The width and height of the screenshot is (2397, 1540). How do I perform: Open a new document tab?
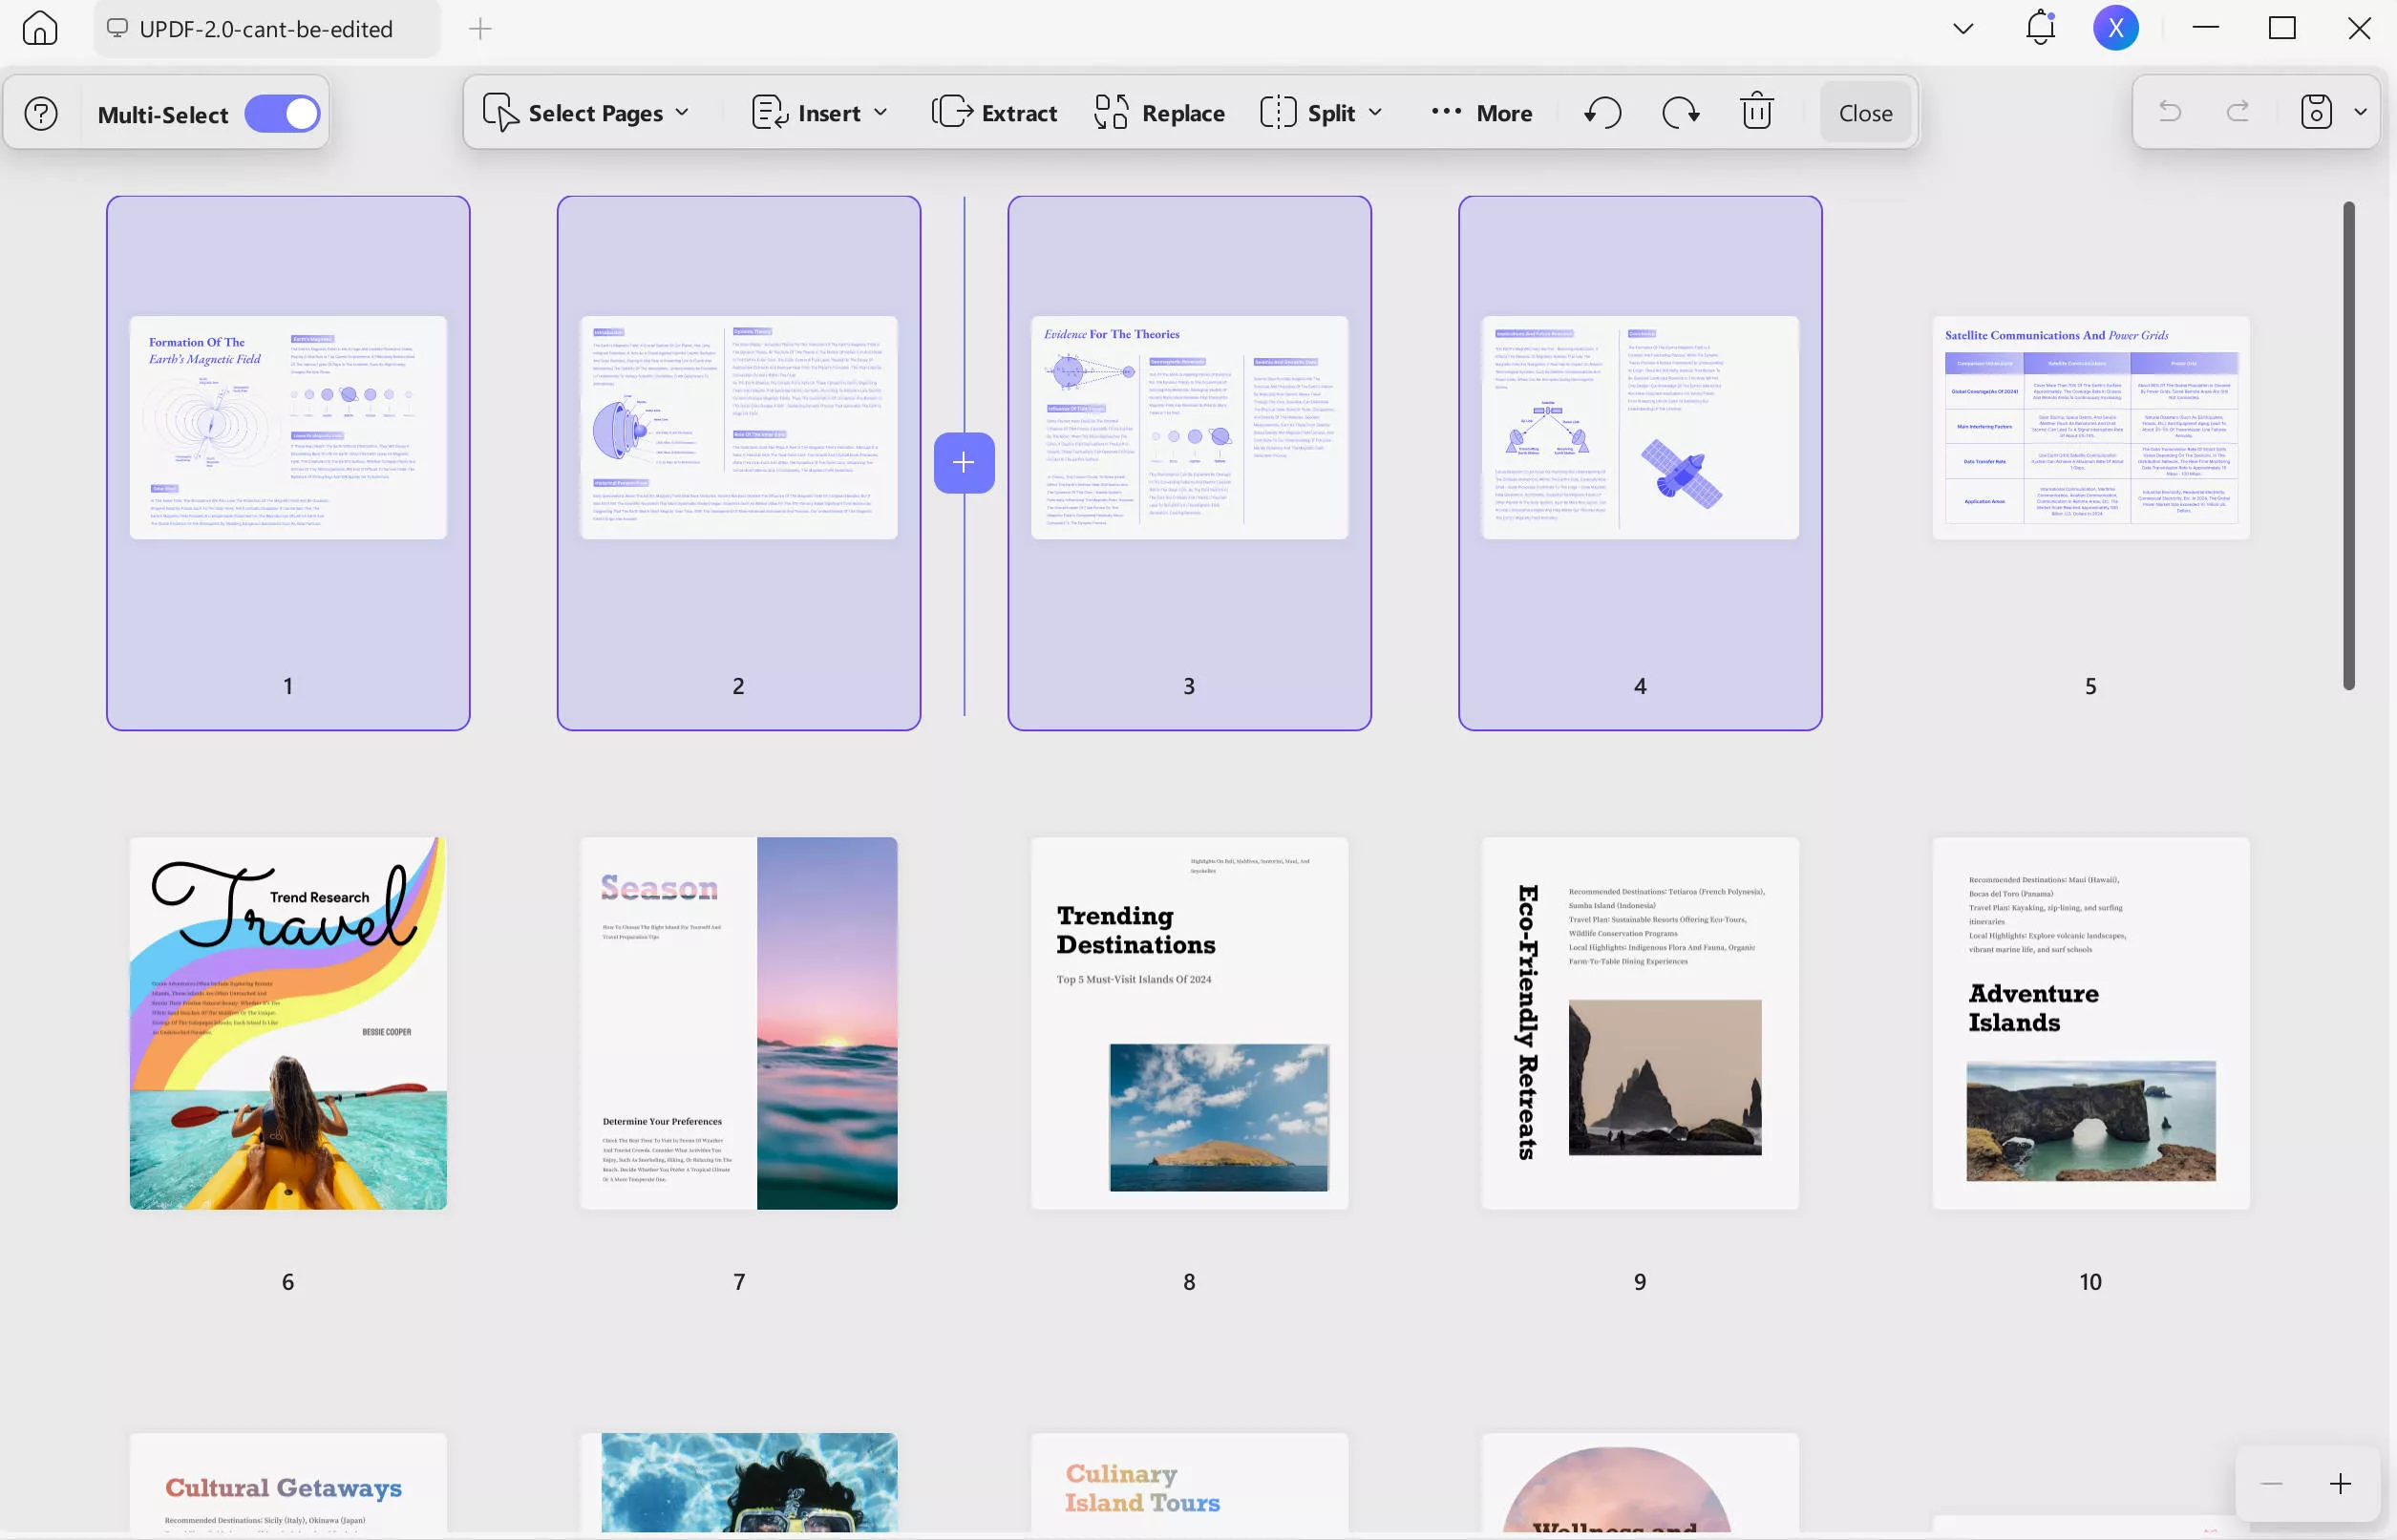[480, 29]
